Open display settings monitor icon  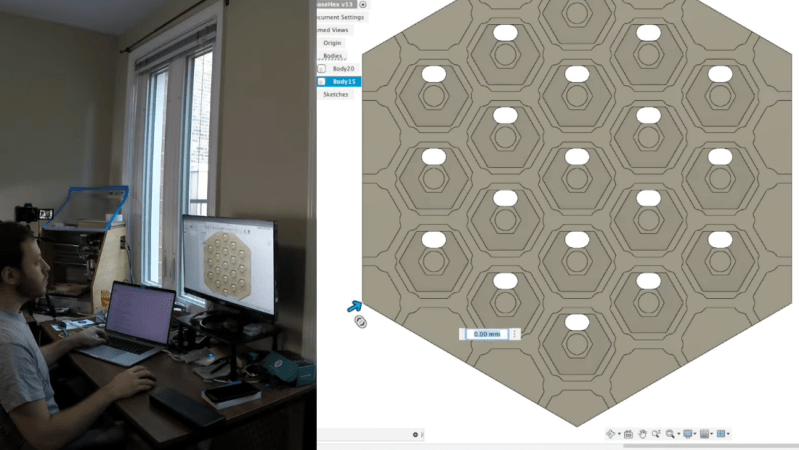pyautogui.click(x=686, y=434)
